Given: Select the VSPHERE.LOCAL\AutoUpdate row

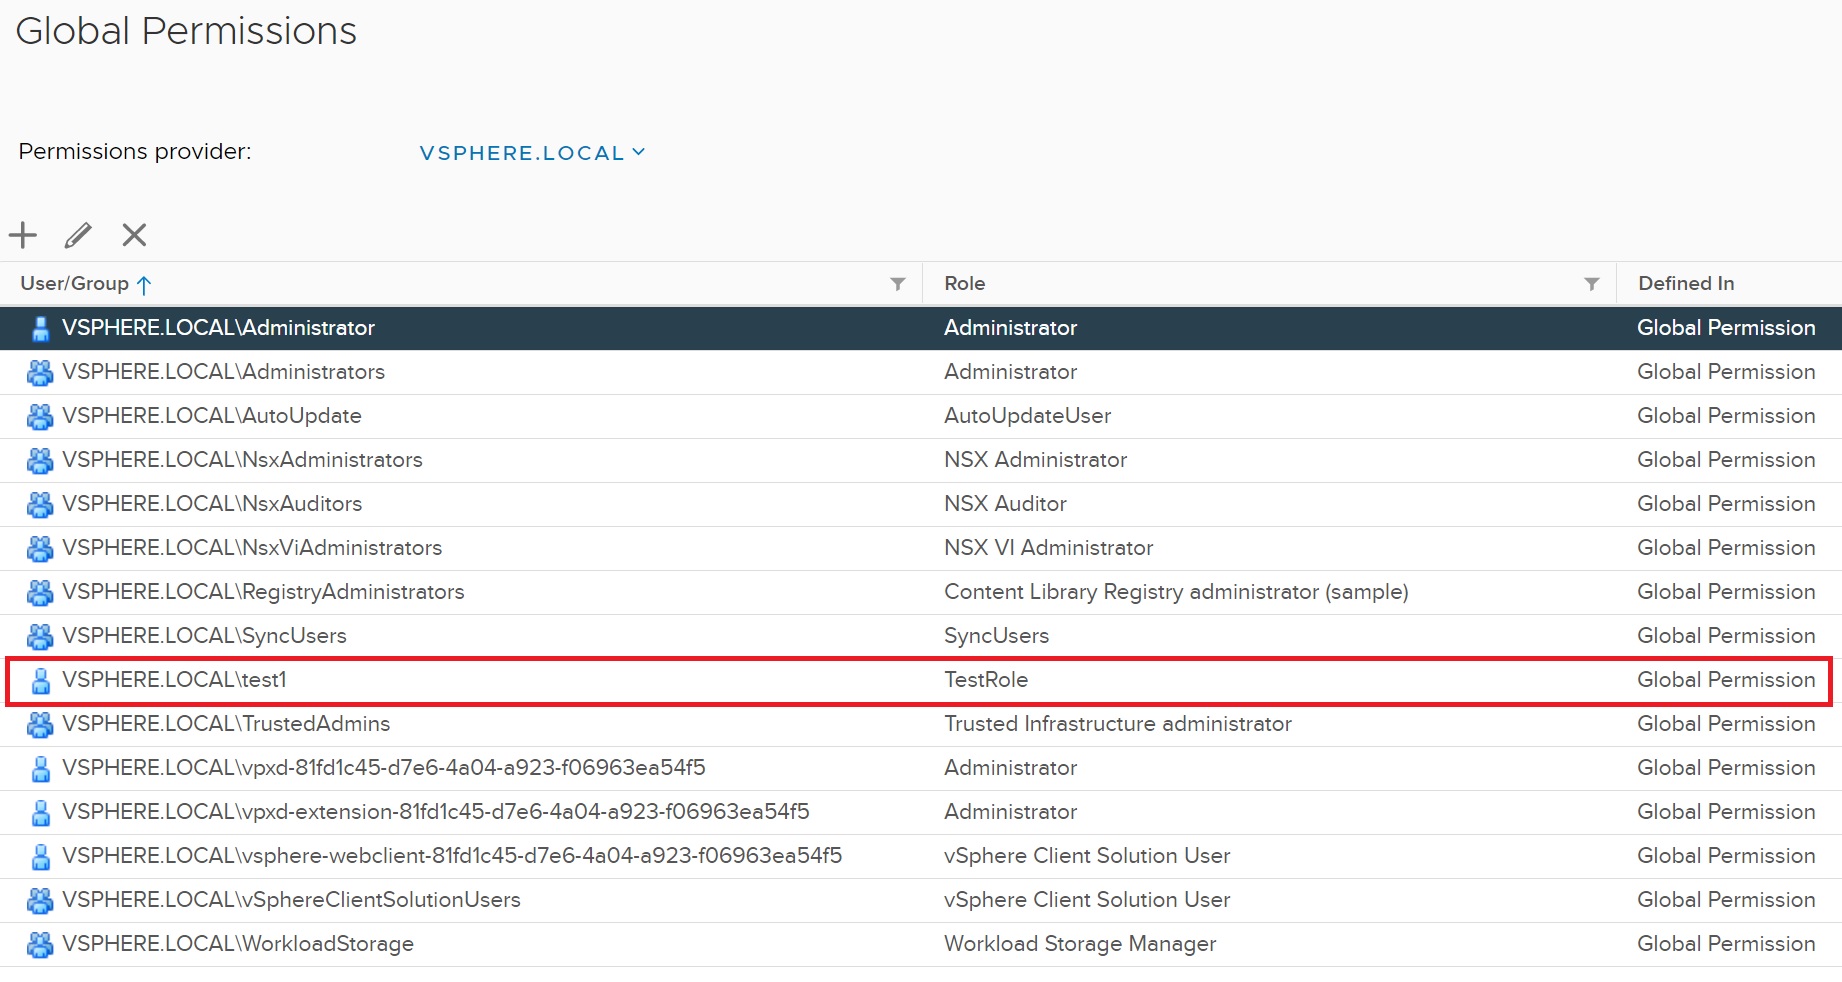Looking at the screenshot, I should 212,416.
